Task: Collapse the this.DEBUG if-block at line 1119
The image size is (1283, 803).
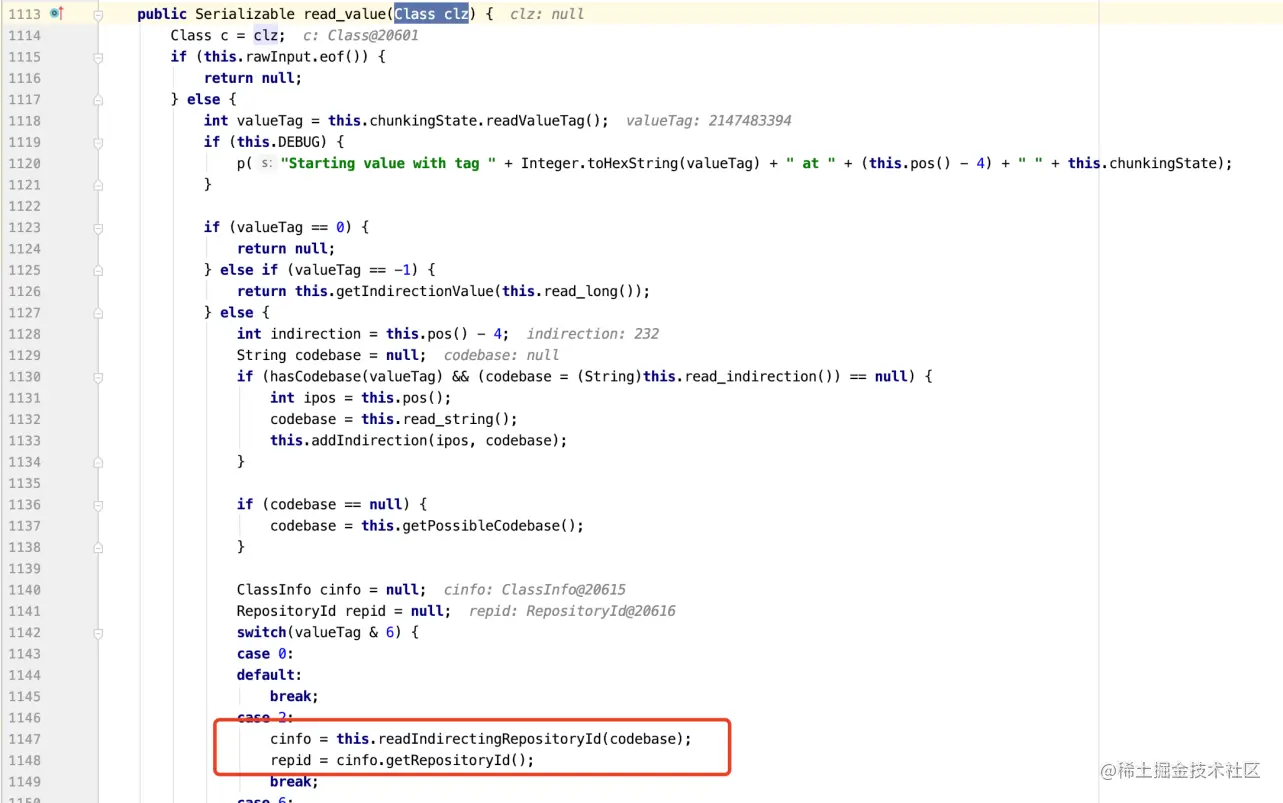Action: pos(98,142)
